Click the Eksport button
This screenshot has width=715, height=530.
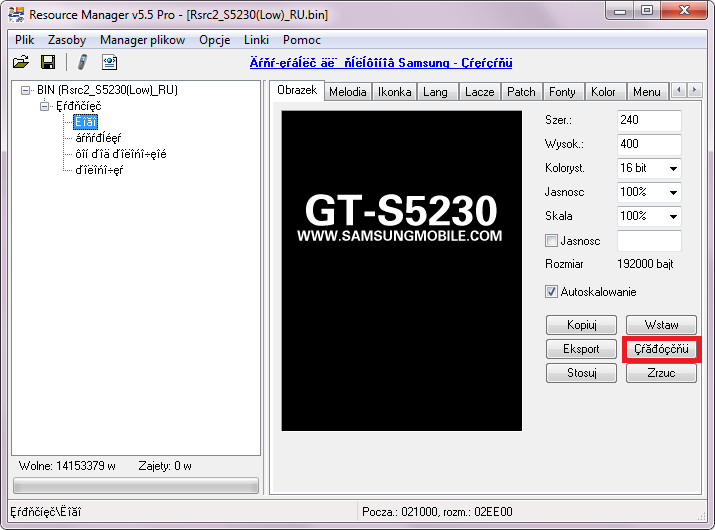(x=581, y=349)
